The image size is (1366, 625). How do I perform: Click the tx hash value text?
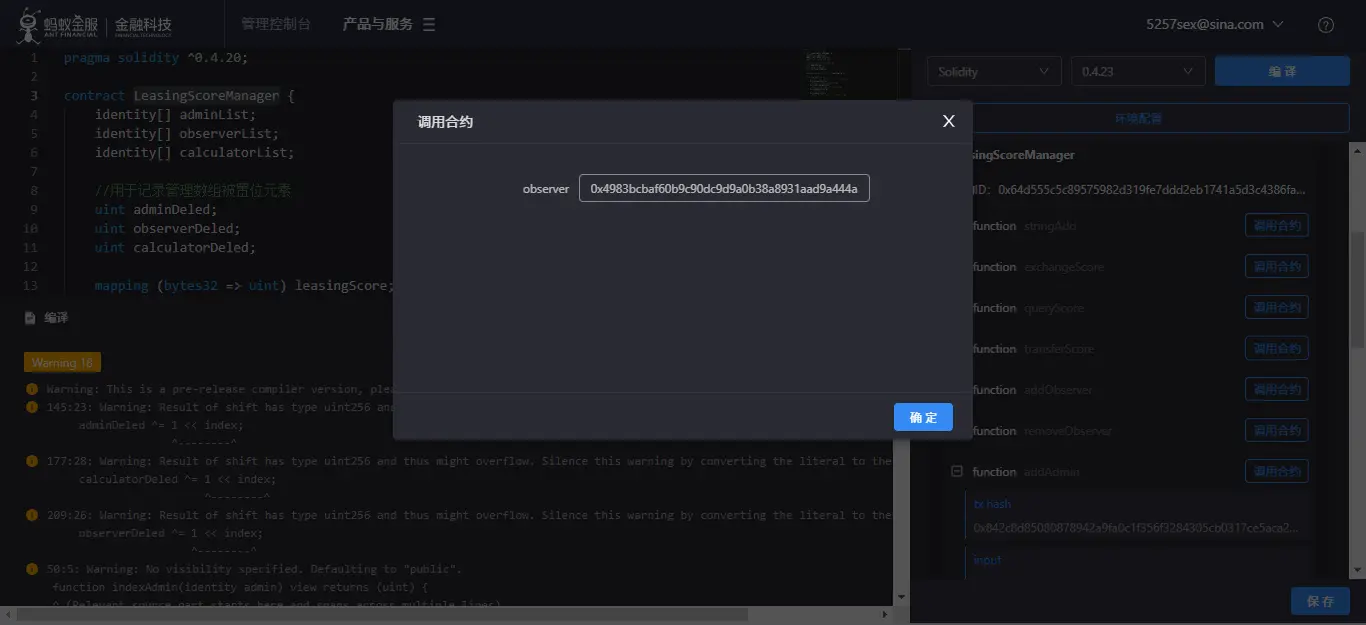1136,527
